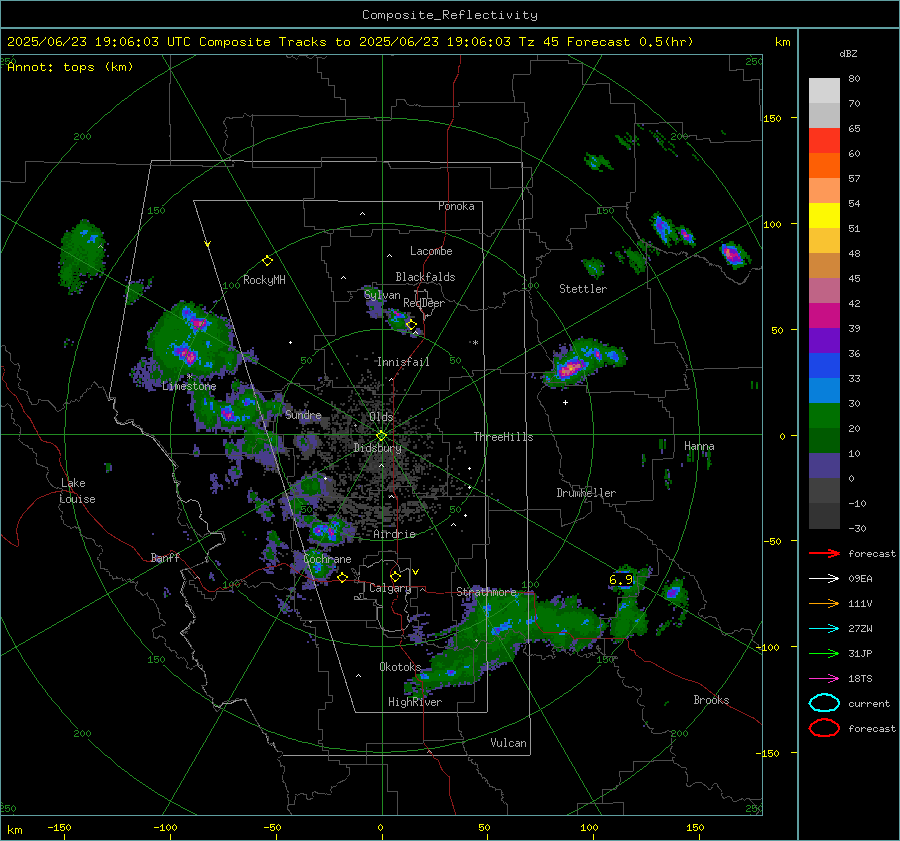Viewport: 900px width, 841px height.
Task: Click the Calgary city label
Action: [x=390, y=588]
